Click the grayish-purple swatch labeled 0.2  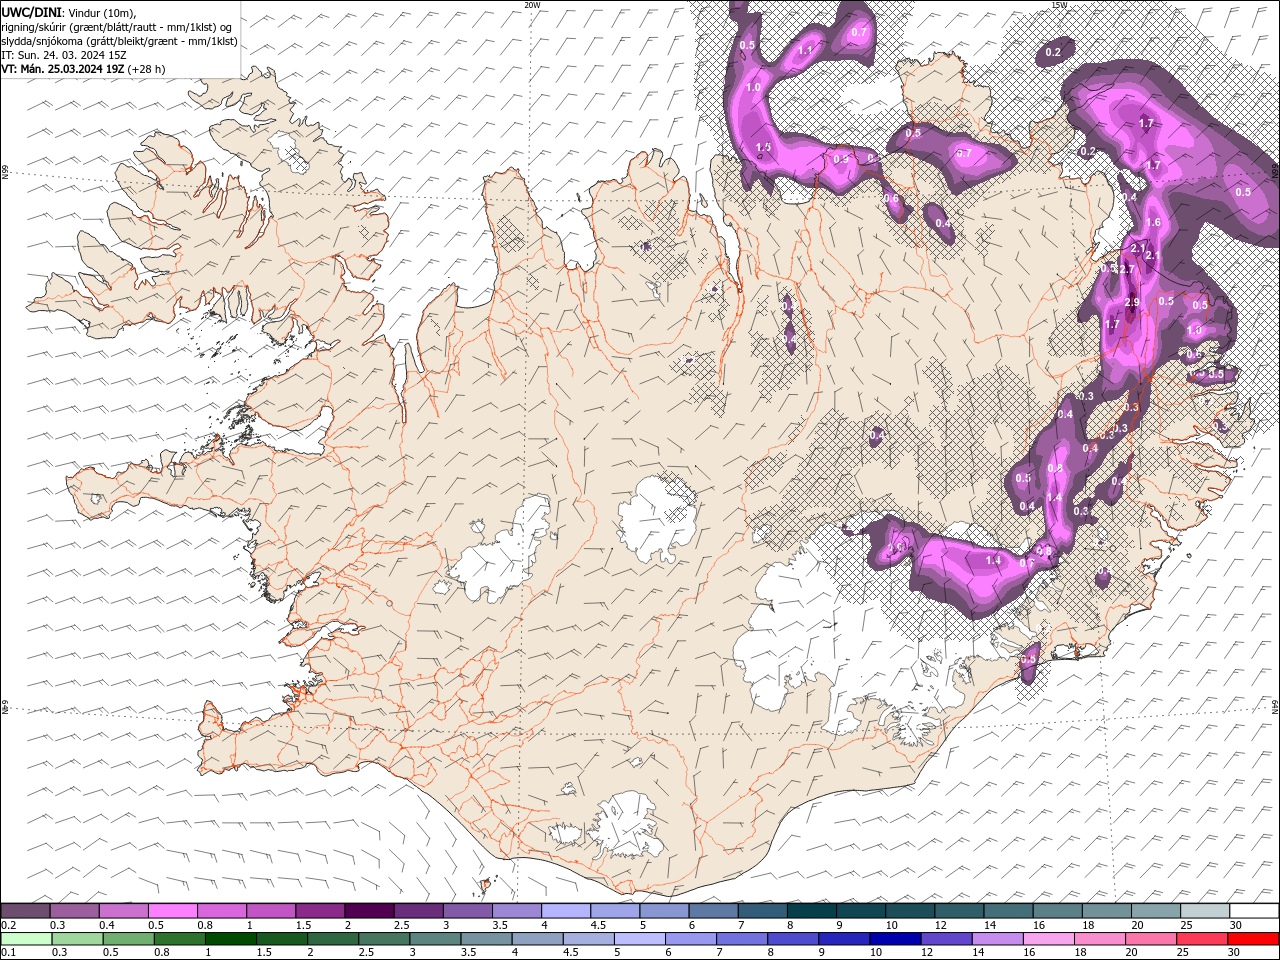pos(25,910)
